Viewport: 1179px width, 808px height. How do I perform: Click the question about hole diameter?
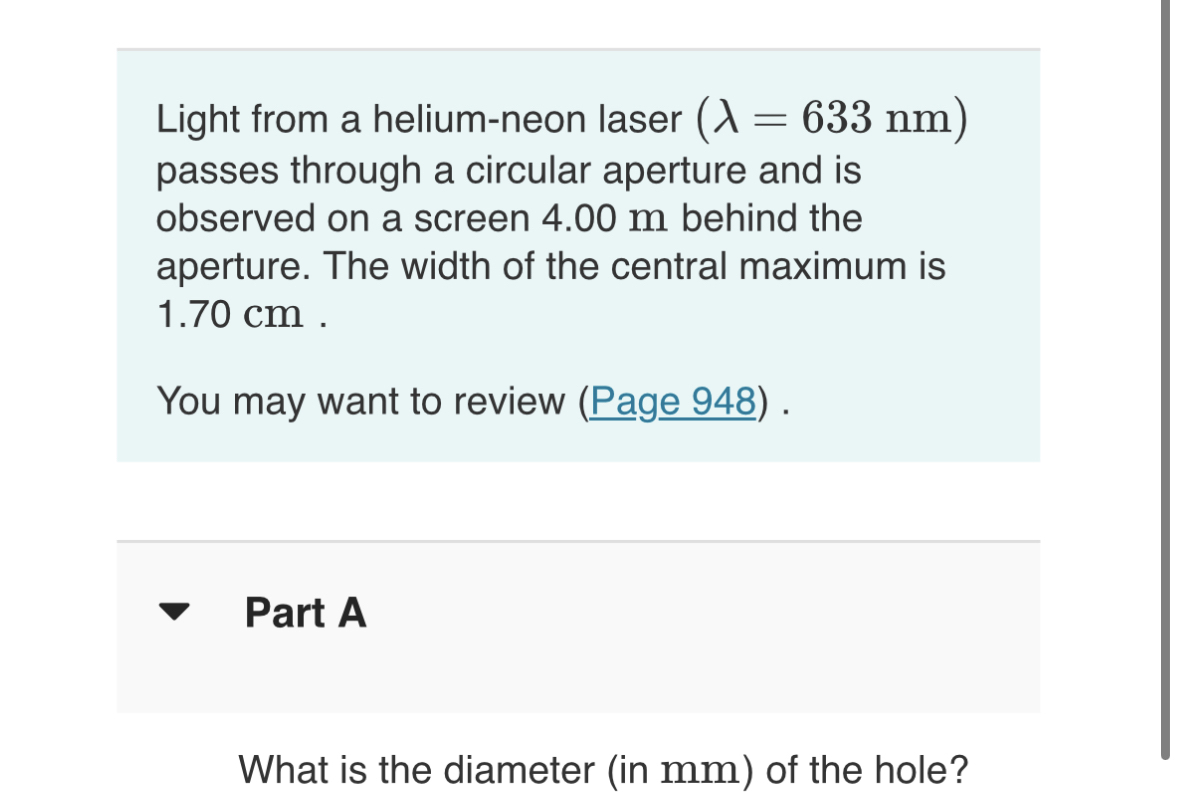pos(601,769)
